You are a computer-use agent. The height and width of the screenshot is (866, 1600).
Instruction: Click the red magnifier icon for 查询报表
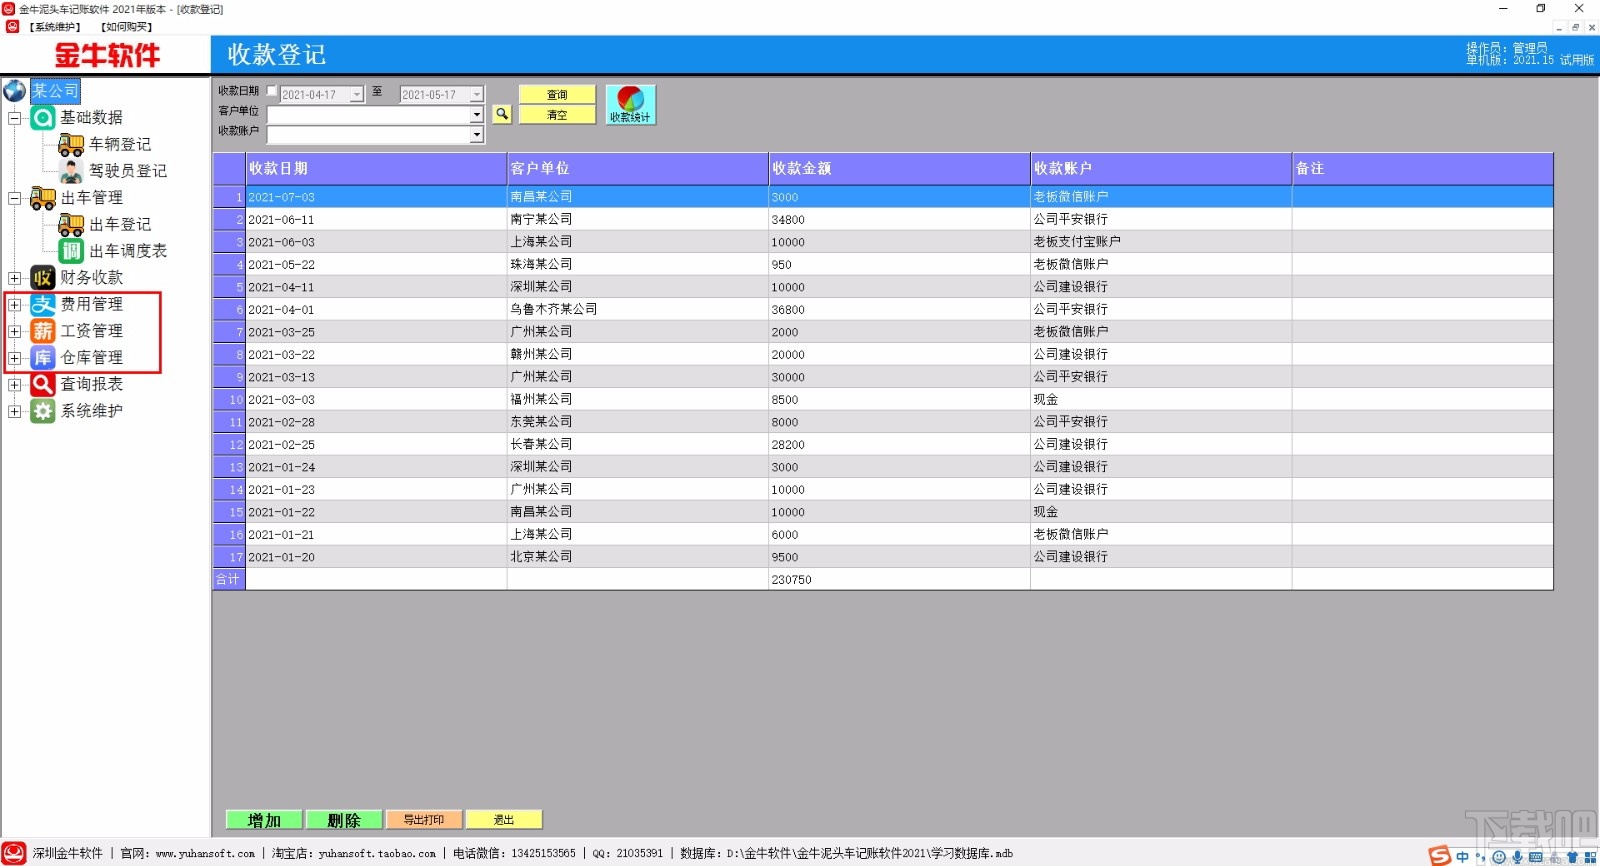coord(43,384)
